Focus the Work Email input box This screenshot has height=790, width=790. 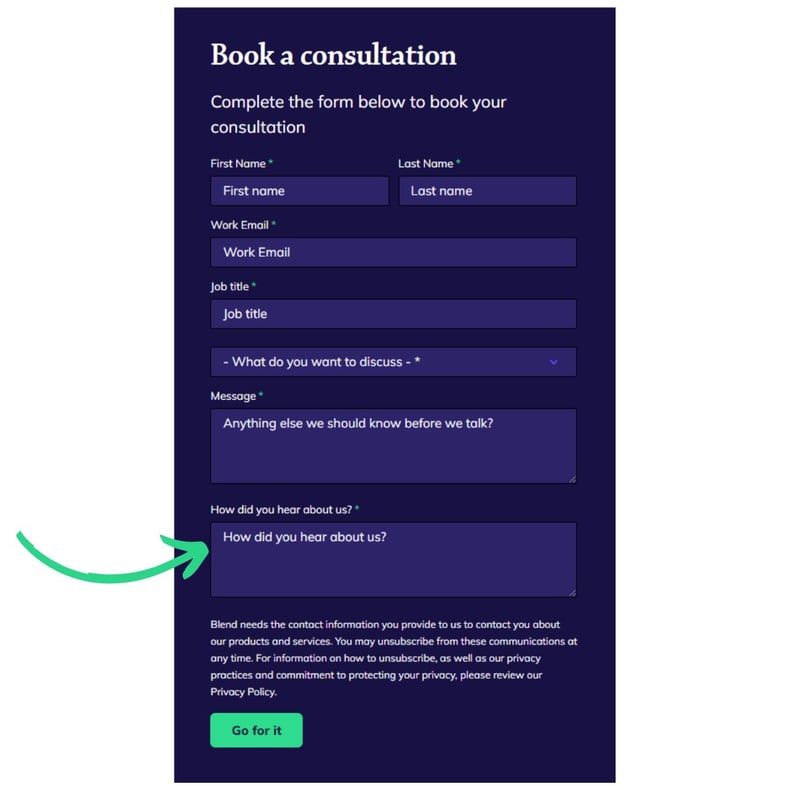pos(393,252)
